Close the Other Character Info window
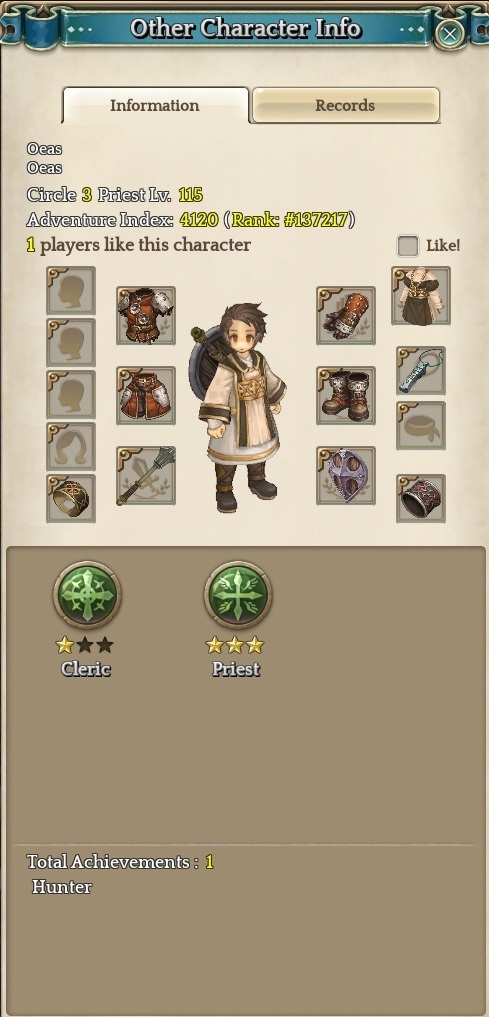This screenshot has width=489, height=1017. [x=449, y=32]
